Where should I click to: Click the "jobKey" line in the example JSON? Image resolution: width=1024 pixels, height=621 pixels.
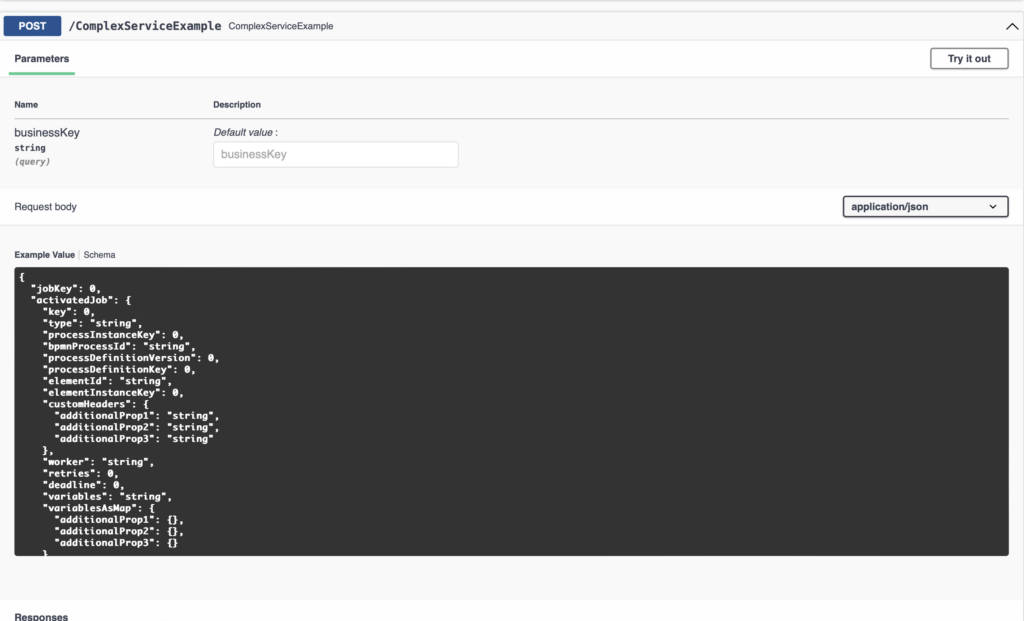[66, 289]
